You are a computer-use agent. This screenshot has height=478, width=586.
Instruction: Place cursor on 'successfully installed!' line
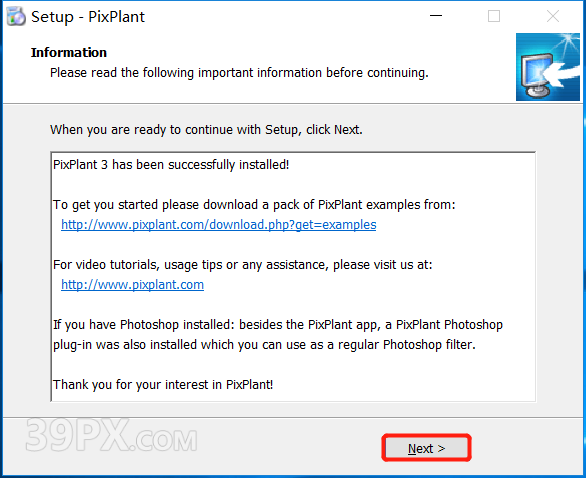[x=171, y=164]
